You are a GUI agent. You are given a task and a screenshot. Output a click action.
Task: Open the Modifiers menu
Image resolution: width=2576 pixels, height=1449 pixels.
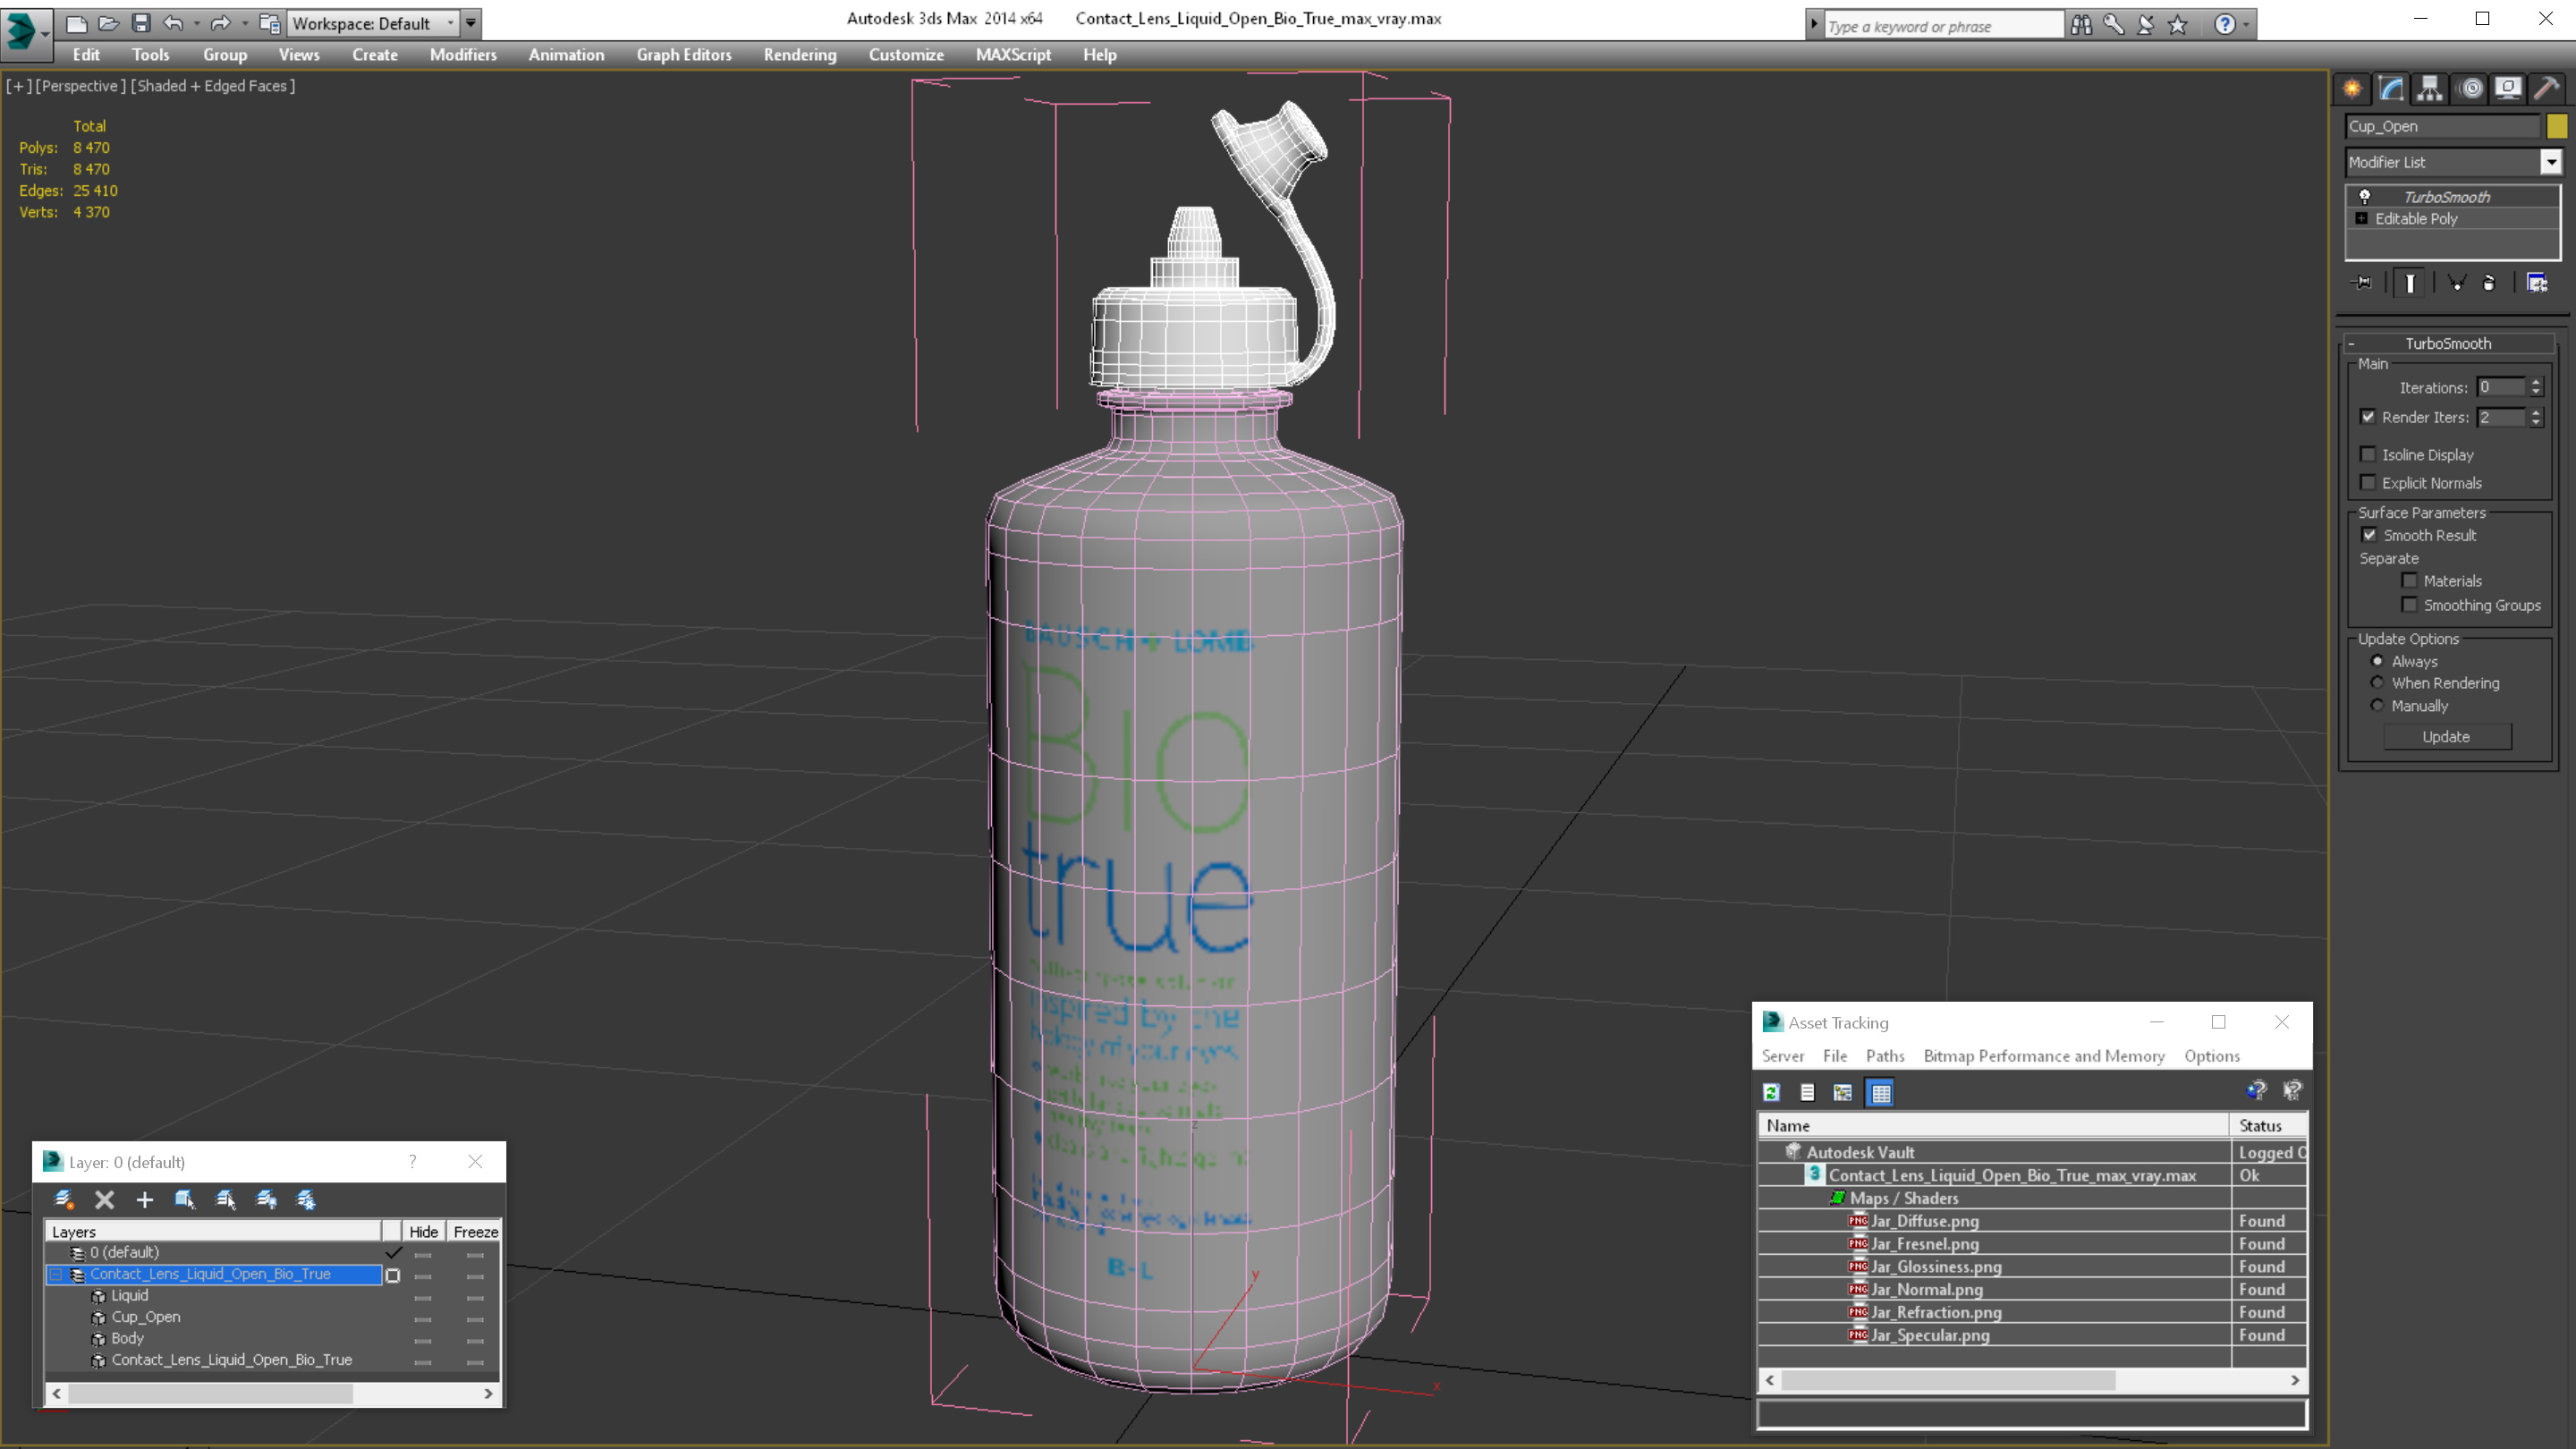point(463,55)
